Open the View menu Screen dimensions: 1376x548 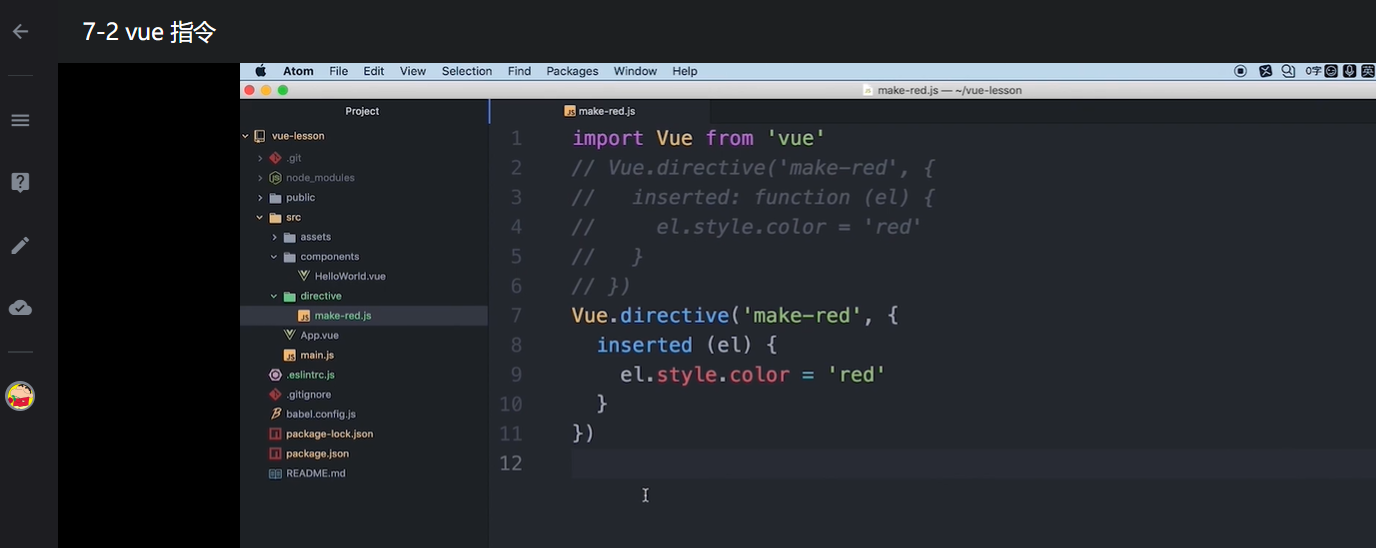(413, 71)
